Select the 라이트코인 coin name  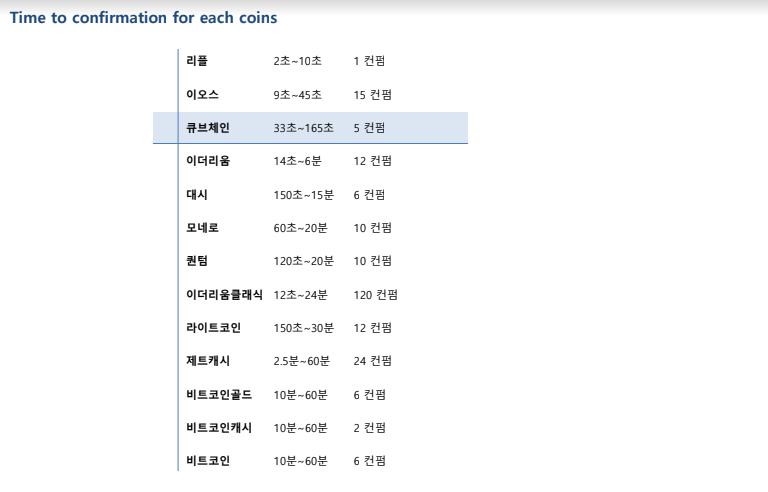[x=213, y=328]
